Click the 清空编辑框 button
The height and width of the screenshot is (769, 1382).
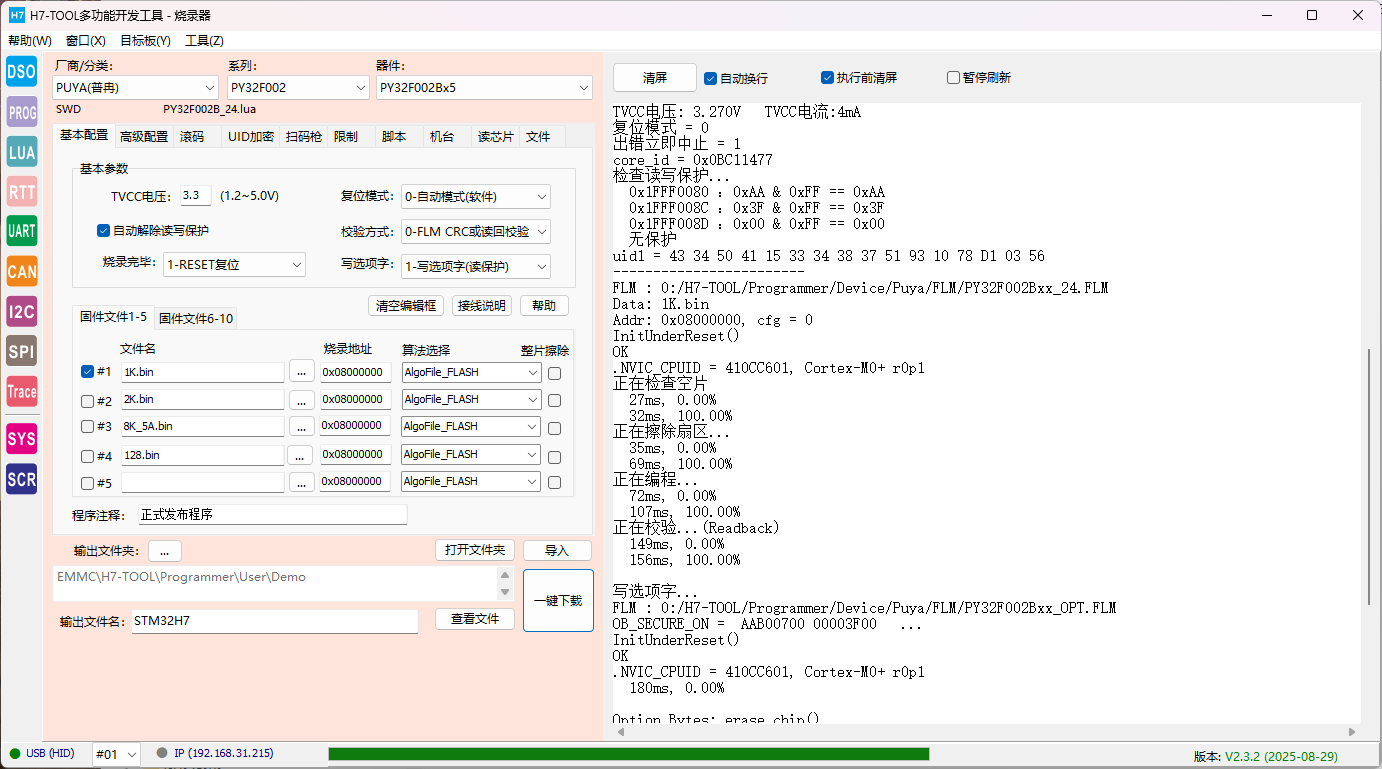point(406,306)
